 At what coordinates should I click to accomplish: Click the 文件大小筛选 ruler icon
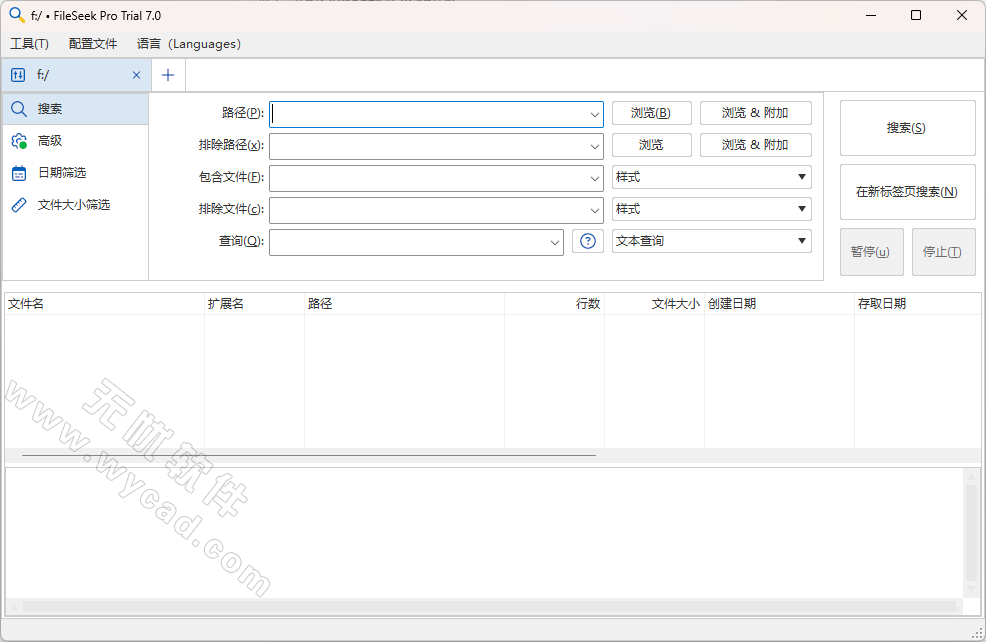[19, 204]
